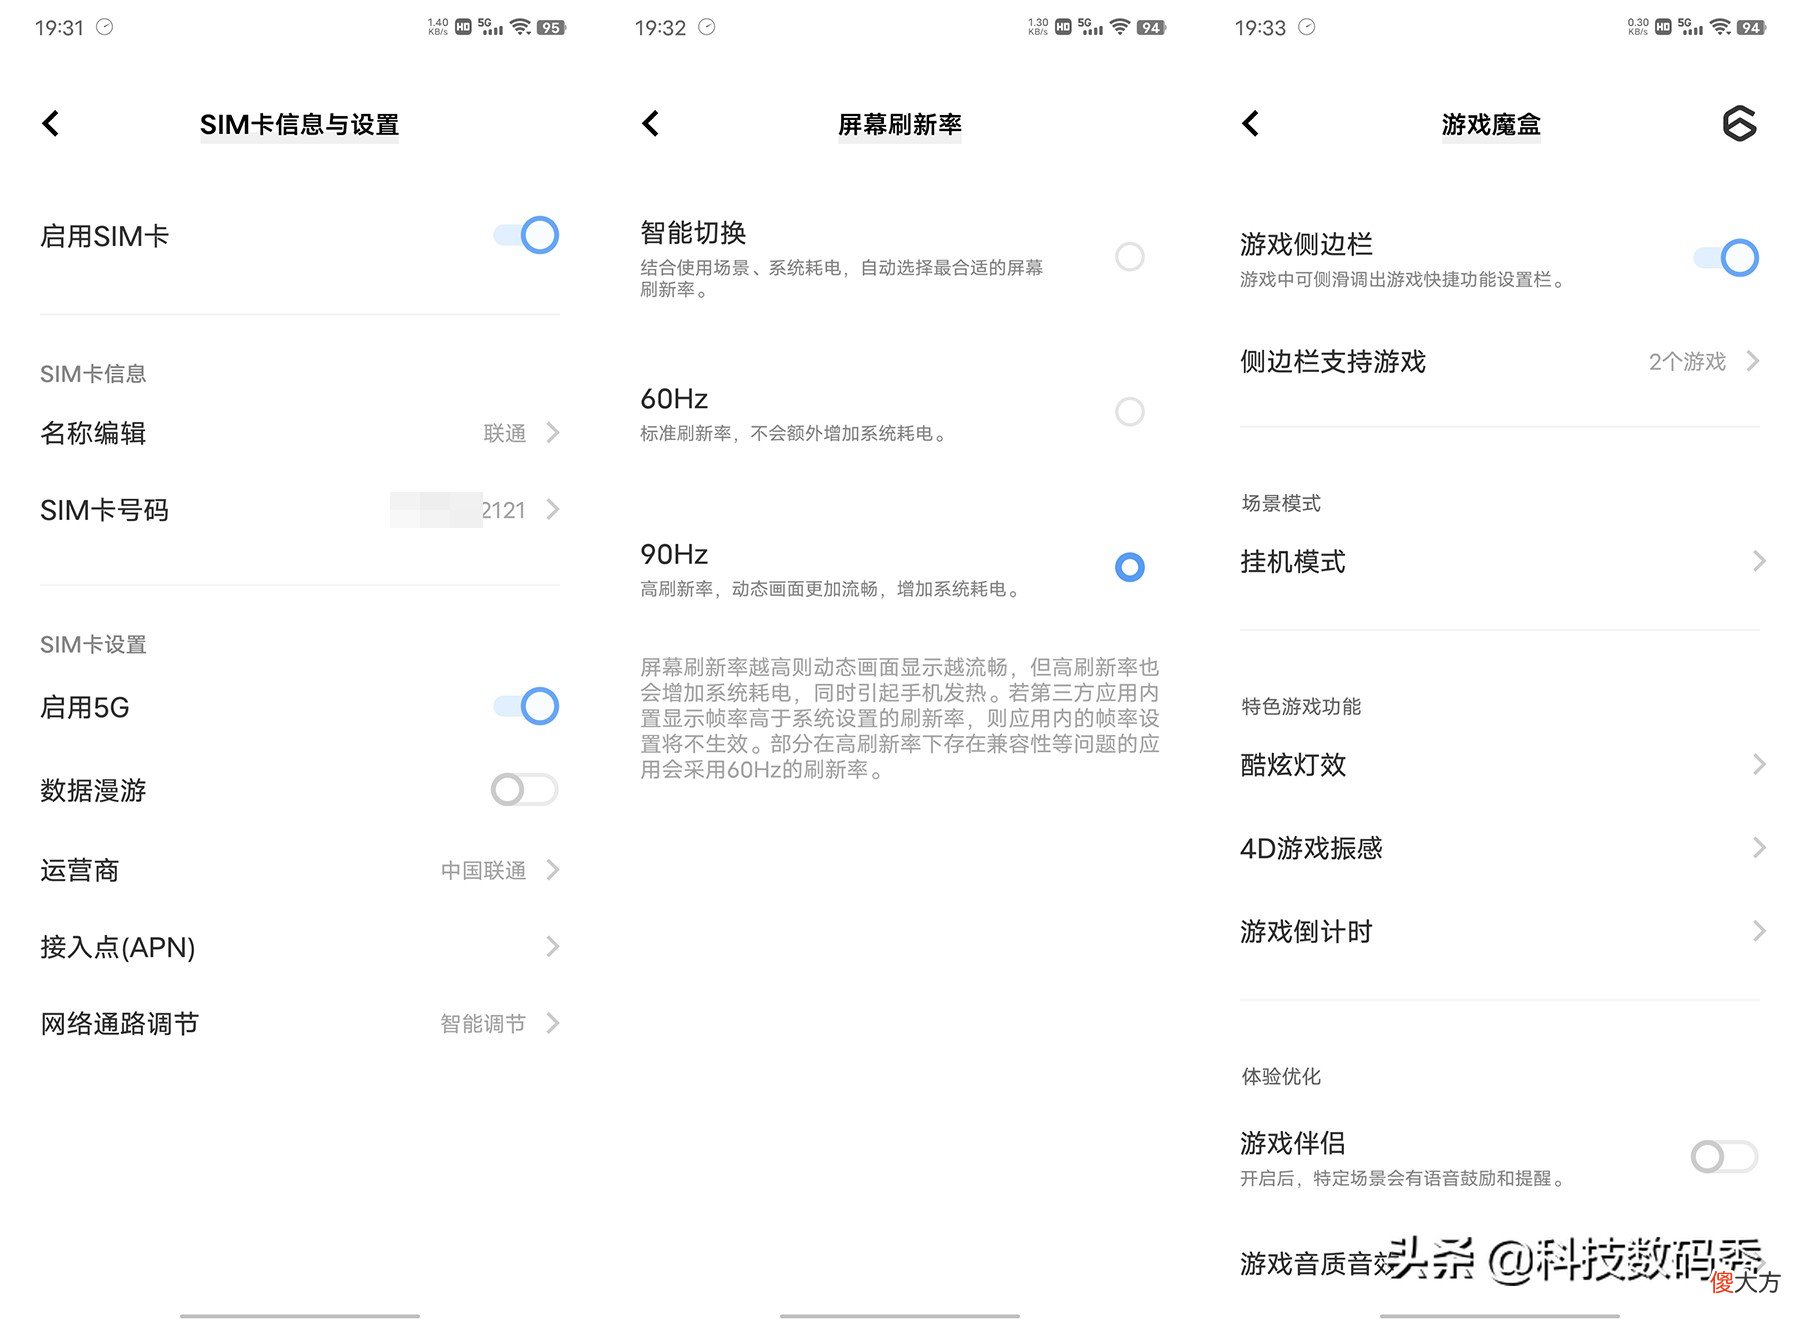
Task: Tap the clock icon beside 19:33
Action: click(x=1306, y=27)
